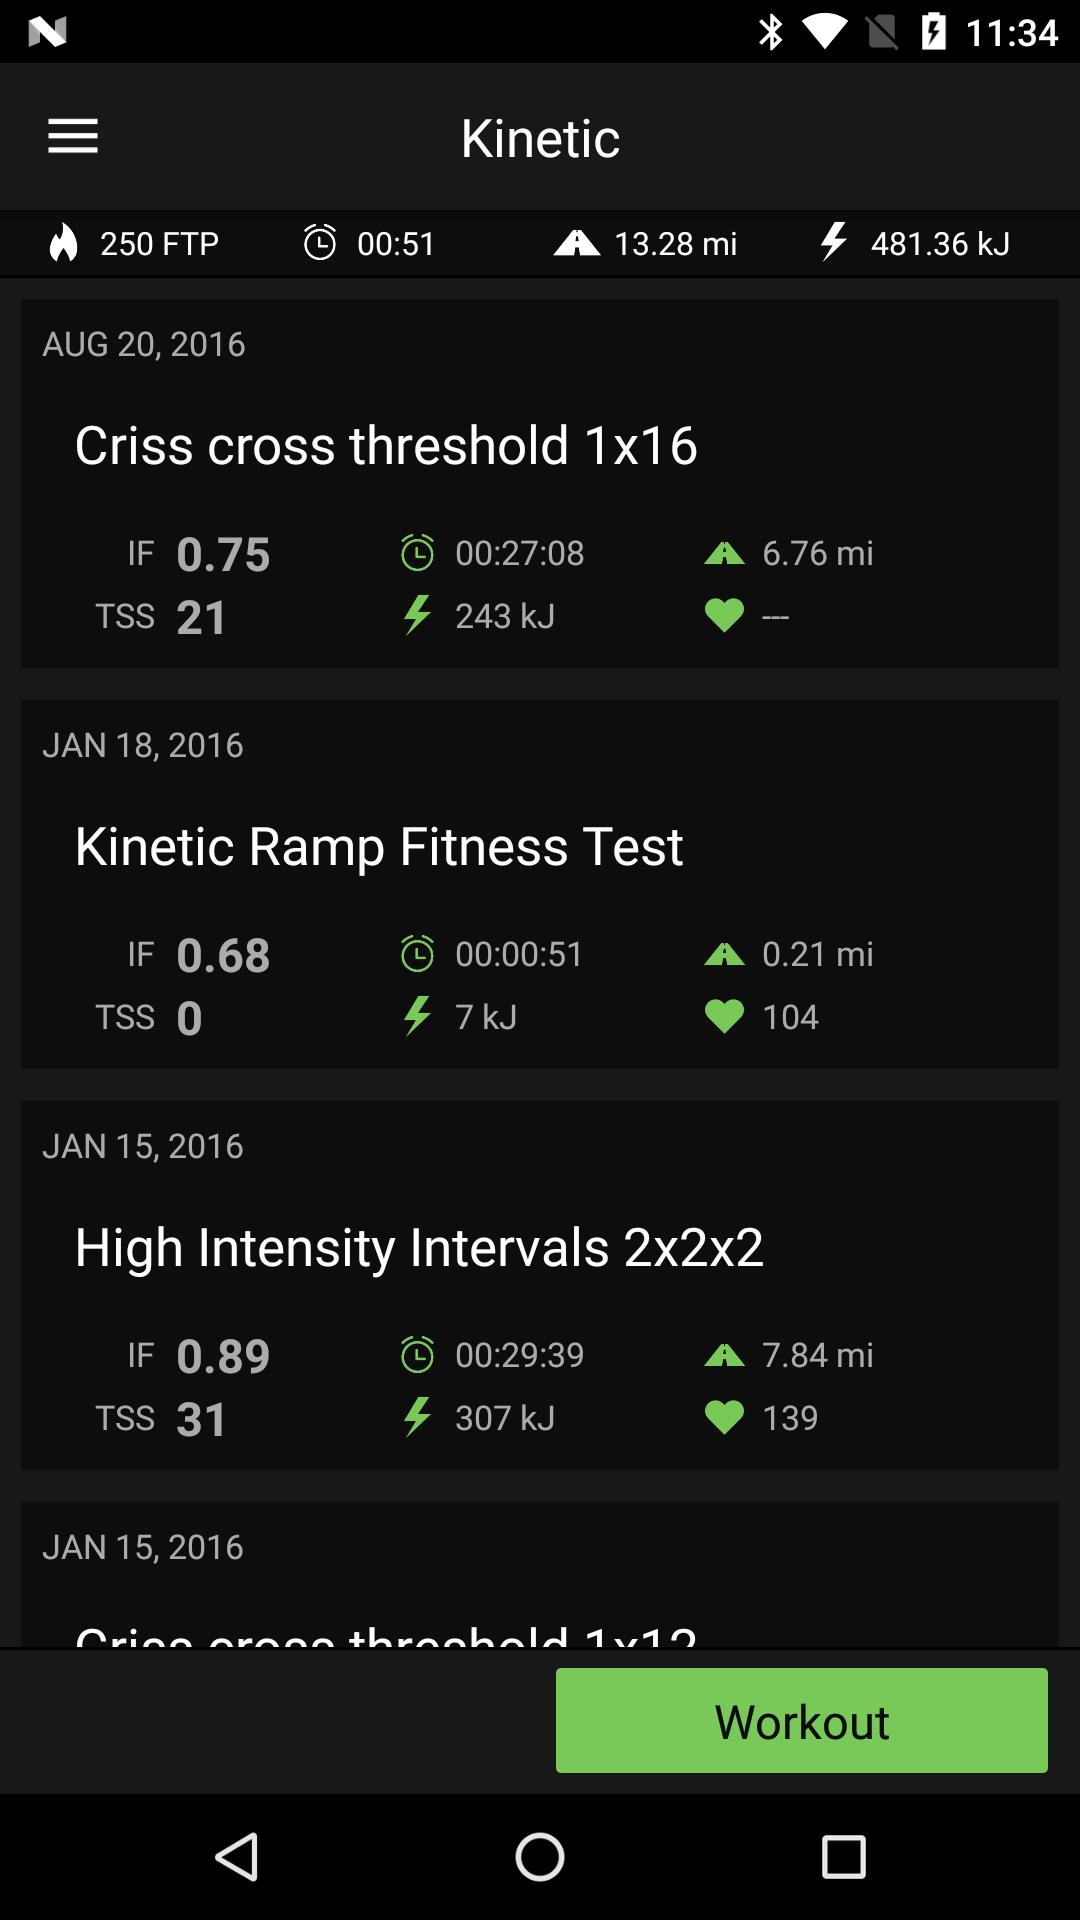Tap the green bolt icon beside 307 kJ
This screenshot has height=1920, width=1080.
pyautogui.click(x=417, y=1417)
